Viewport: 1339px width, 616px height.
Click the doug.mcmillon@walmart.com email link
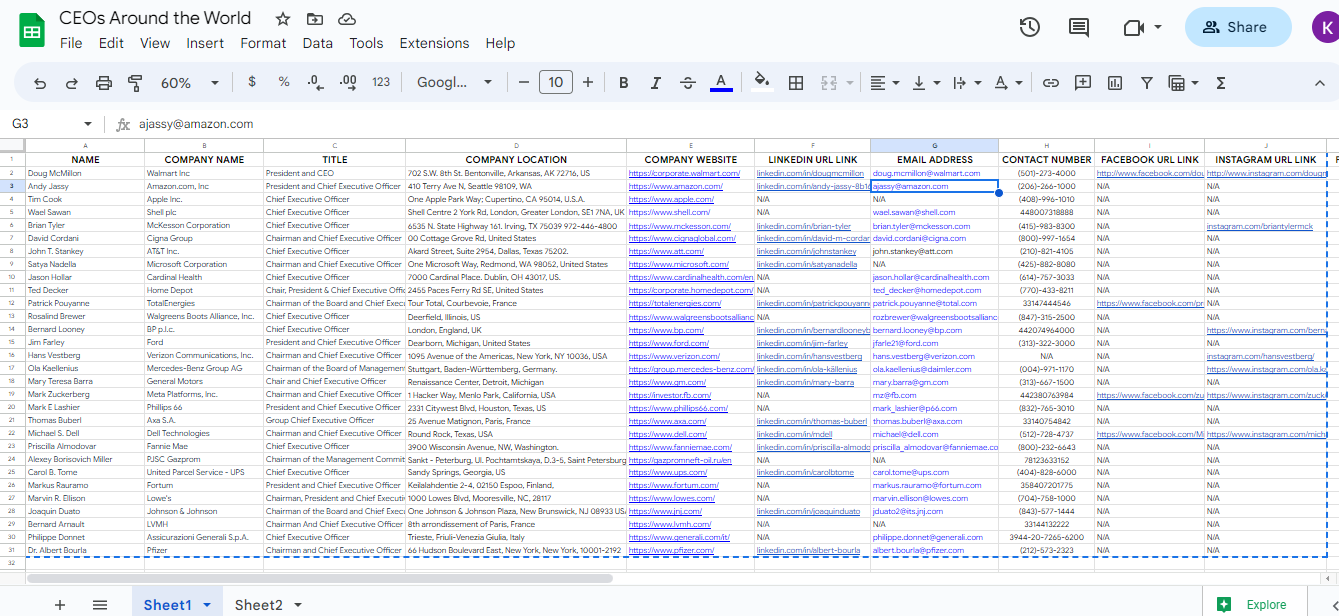[926, 173]
